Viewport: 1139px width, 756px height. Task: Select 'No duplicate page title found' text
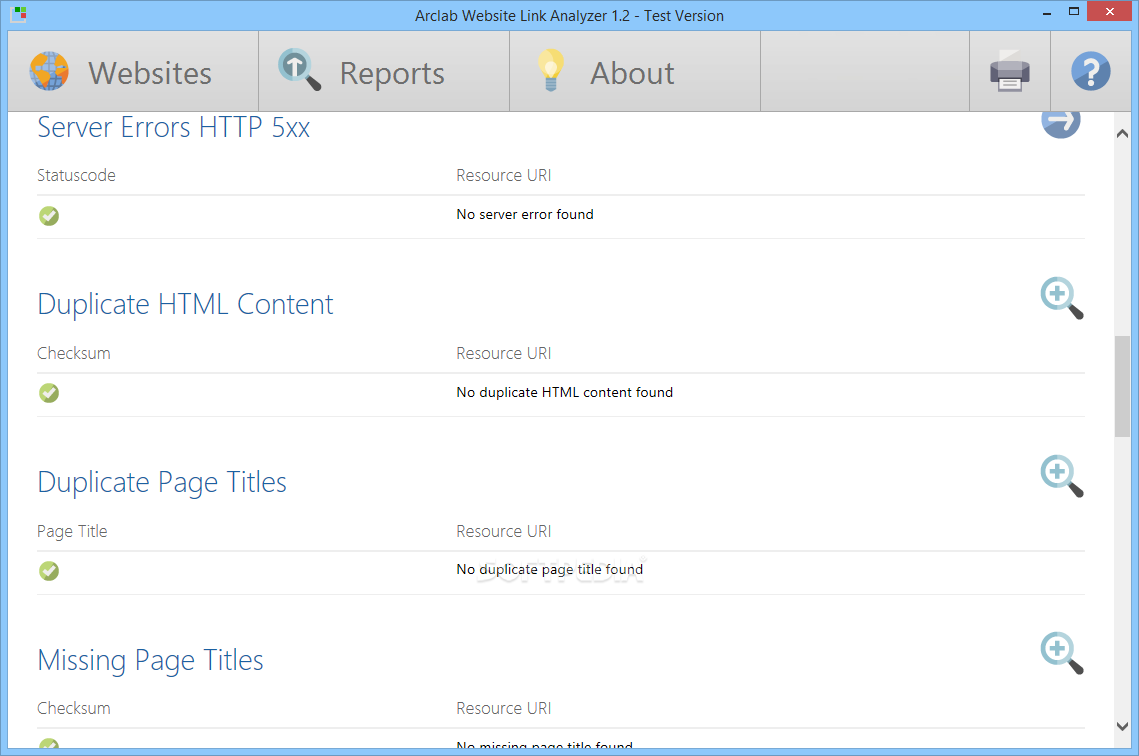tap(549, 569)
